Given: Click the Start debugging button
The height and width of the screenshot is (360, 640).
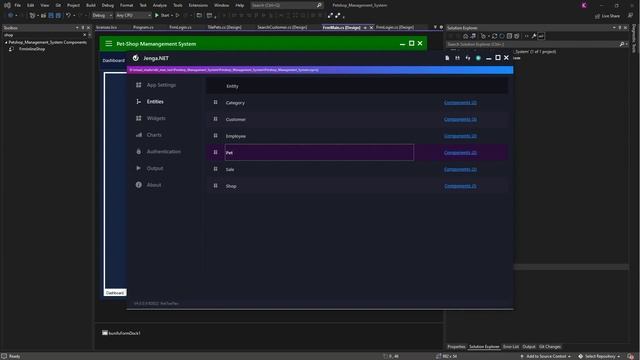Looking at the screenshot, I should pyautogui.click(x=162, y=16).
